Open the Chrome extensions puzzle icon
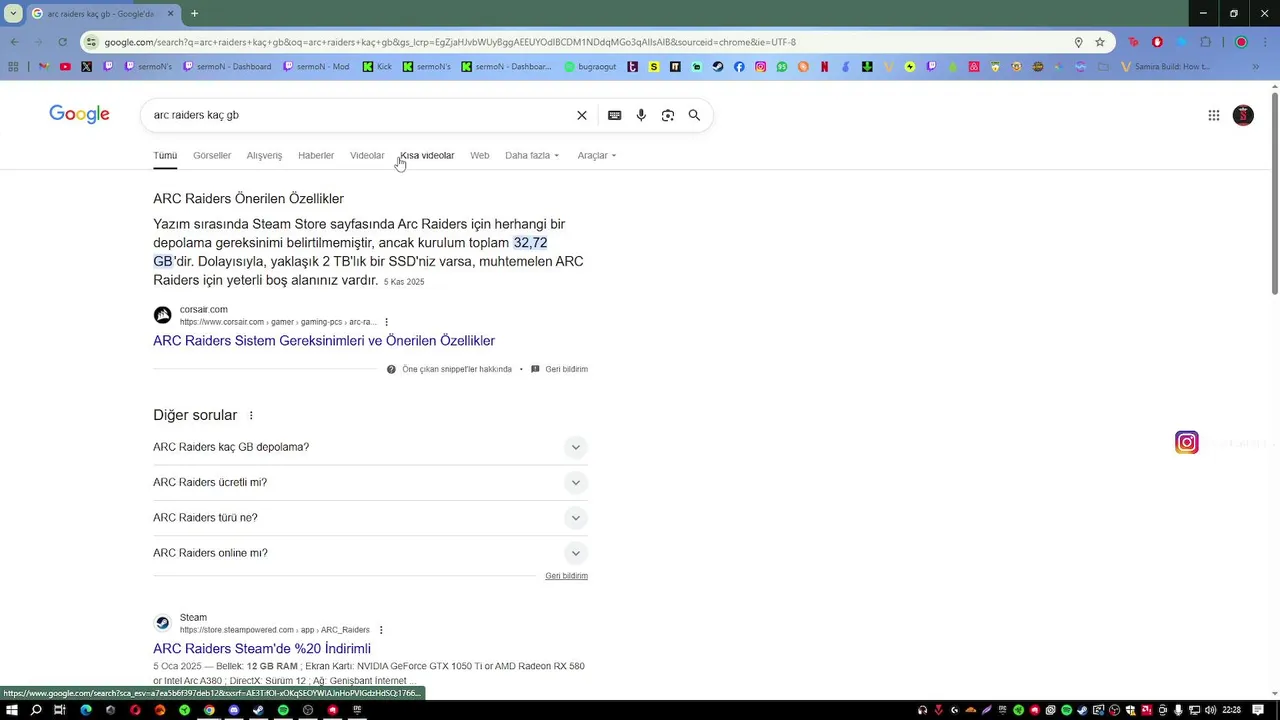 click(x=1206, y=42)
